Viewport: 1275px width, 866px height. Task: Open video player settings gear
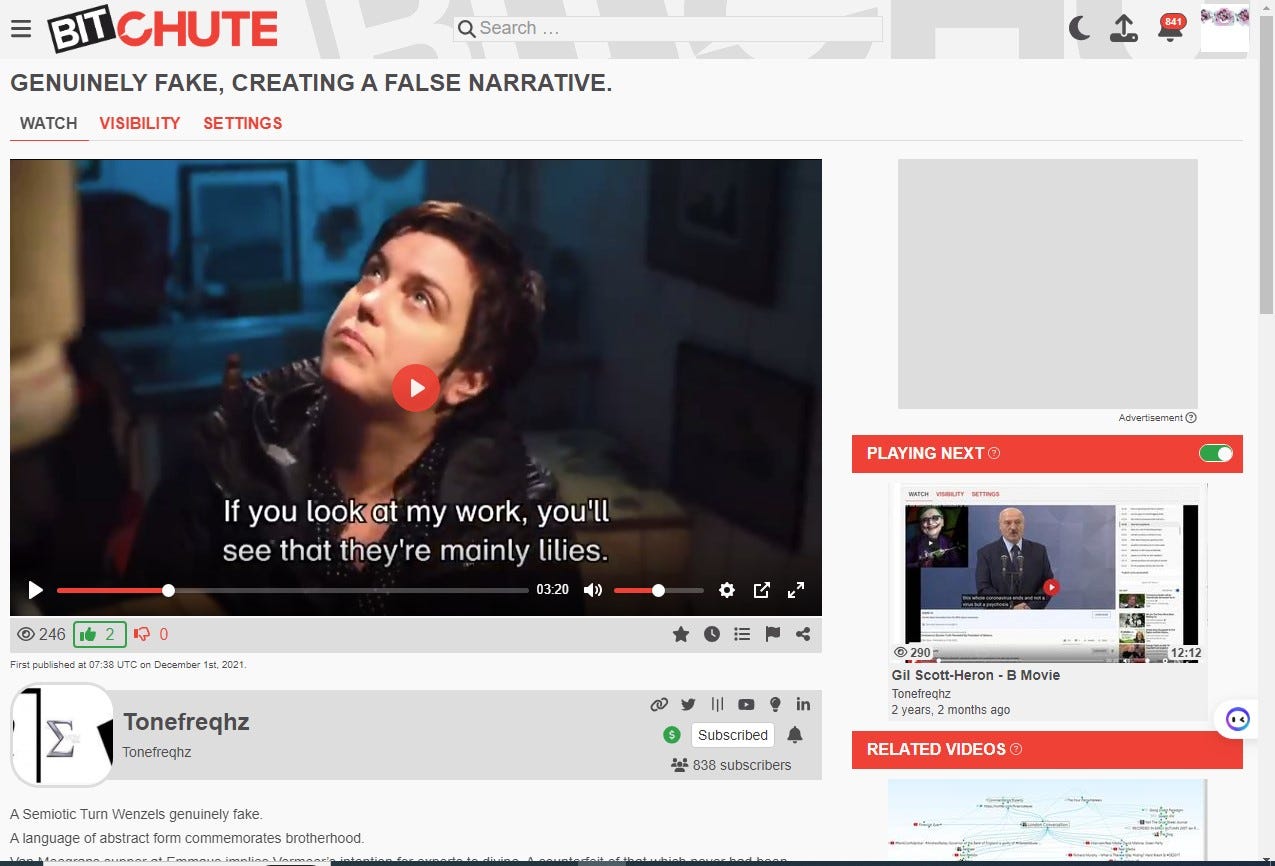[x=727, y=590]
